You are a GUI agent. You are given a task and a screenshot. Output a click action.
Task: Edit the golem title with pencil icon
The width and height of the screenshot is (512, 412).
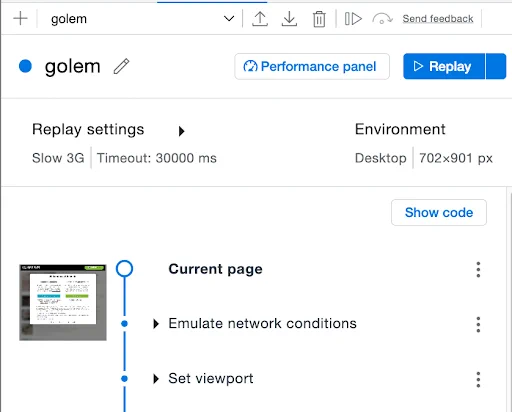pos(121,66)
